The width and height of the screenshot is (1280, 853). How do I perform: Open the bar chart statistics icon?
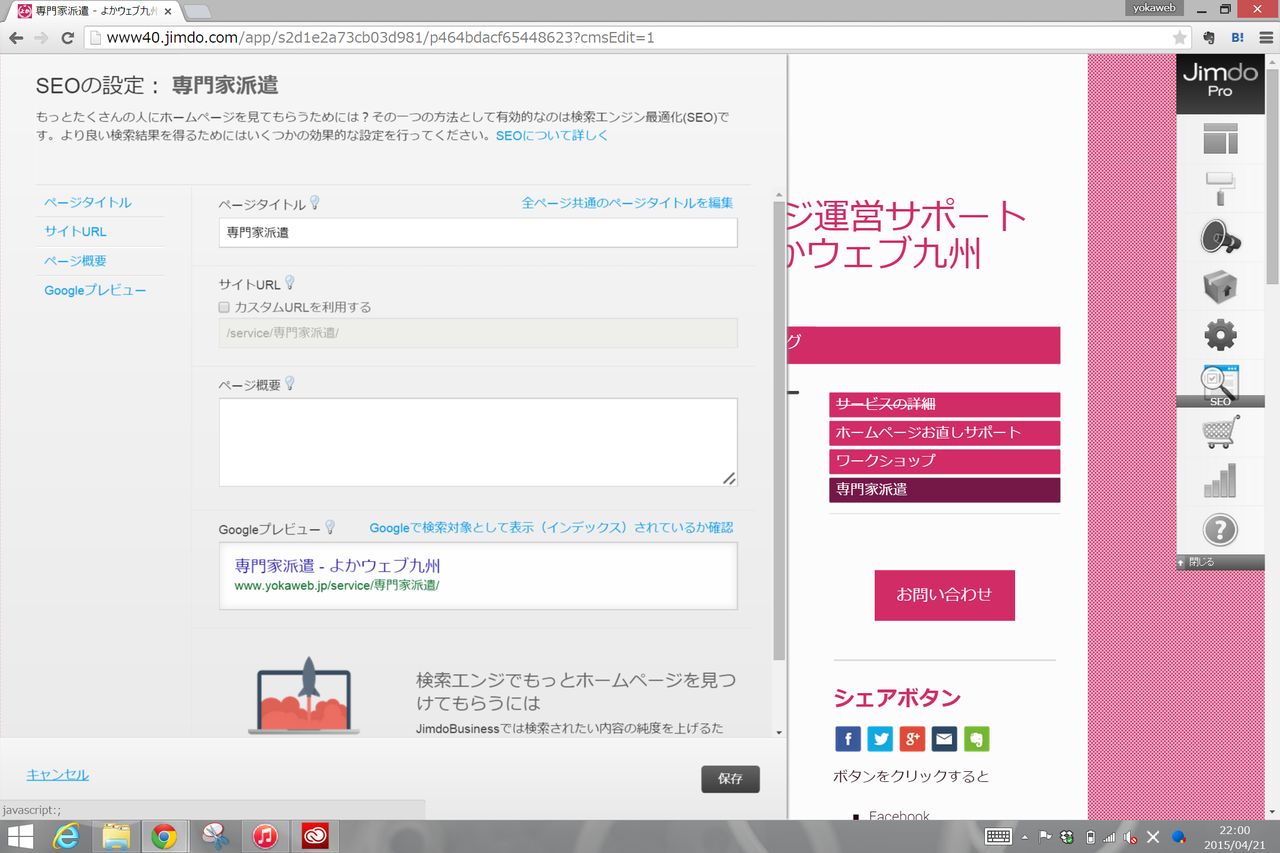pos(1220,480)
